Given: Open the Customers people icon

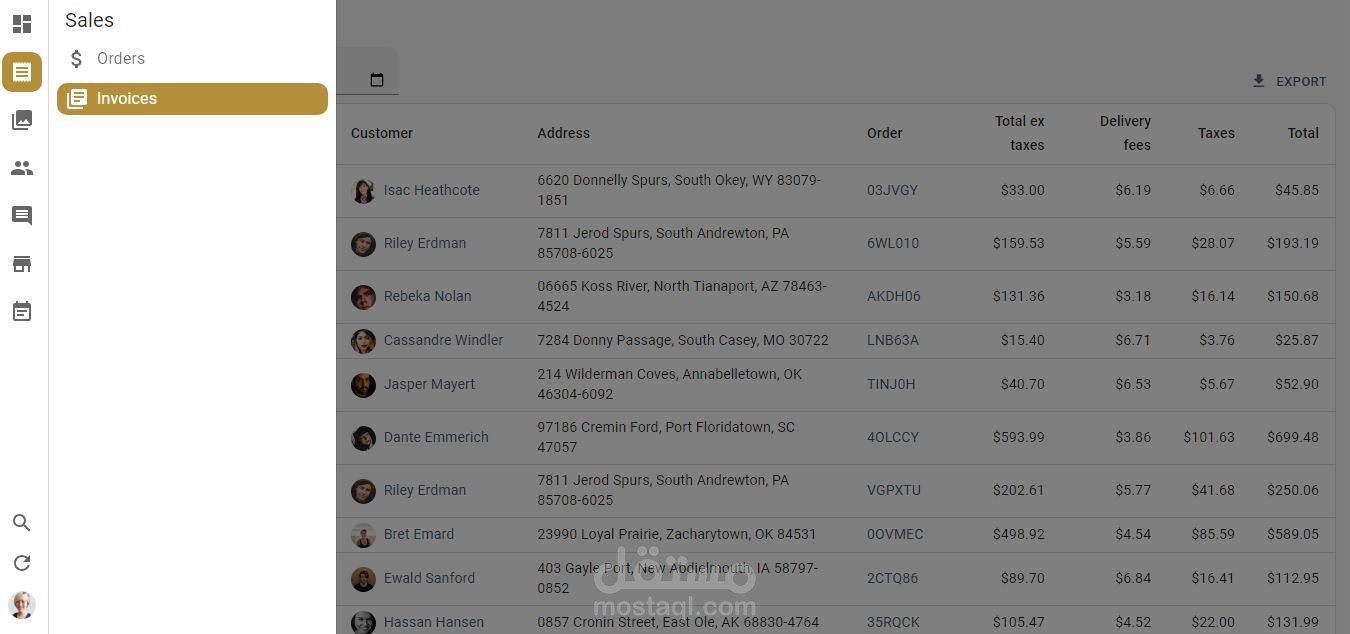Looking at the screenshot, I should point(22,168).
